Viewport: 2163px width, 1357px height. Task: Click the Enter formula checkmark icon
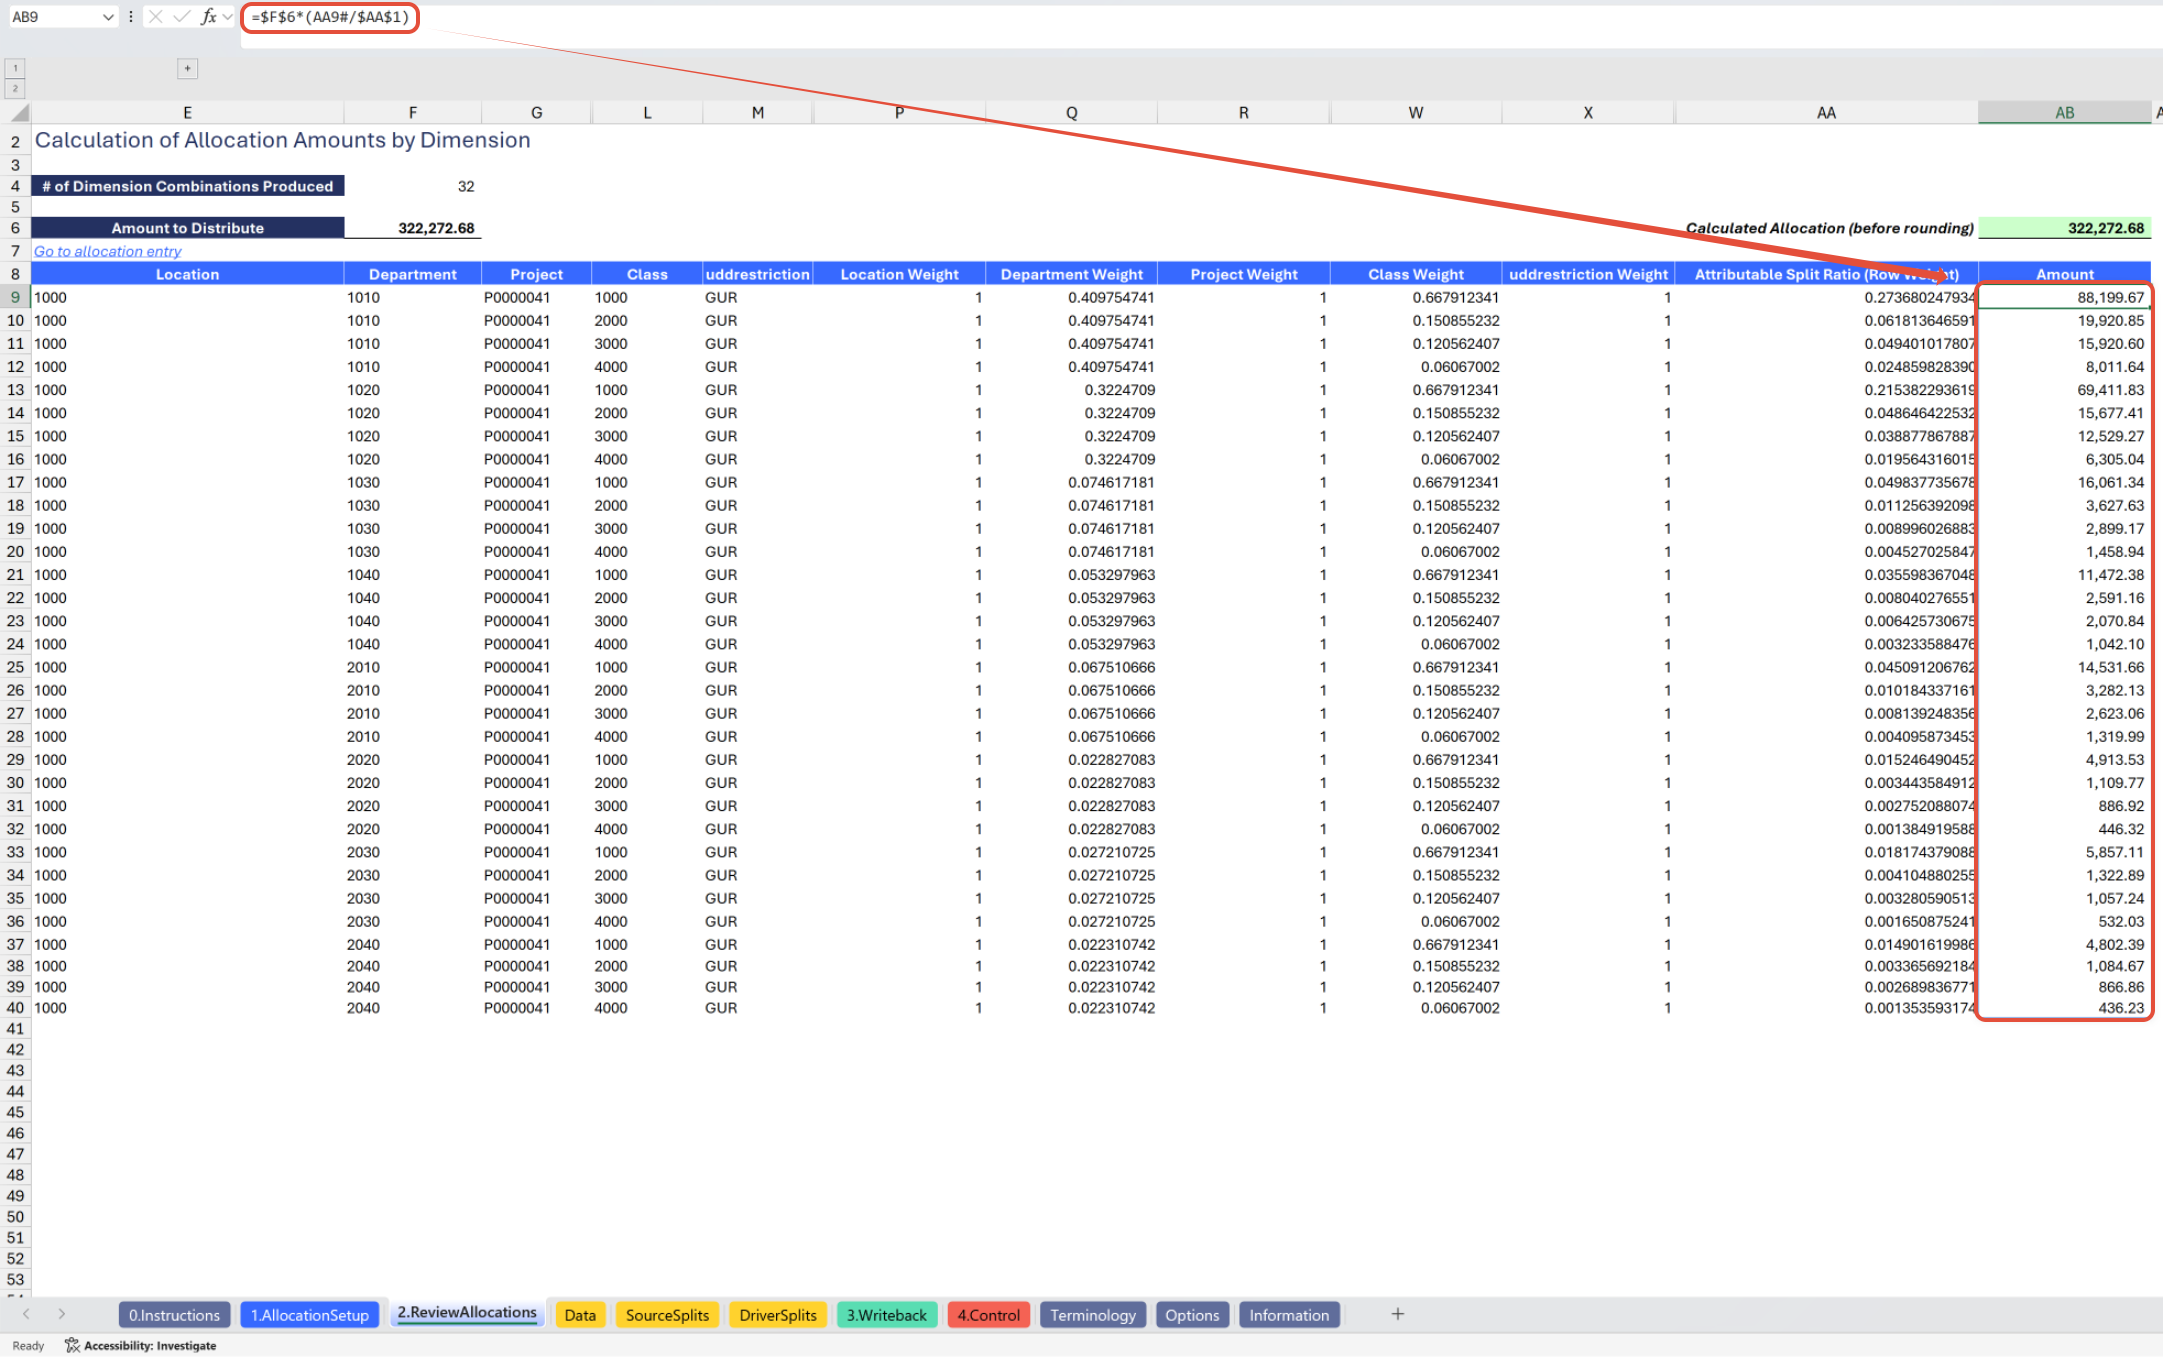click(181, 17)
